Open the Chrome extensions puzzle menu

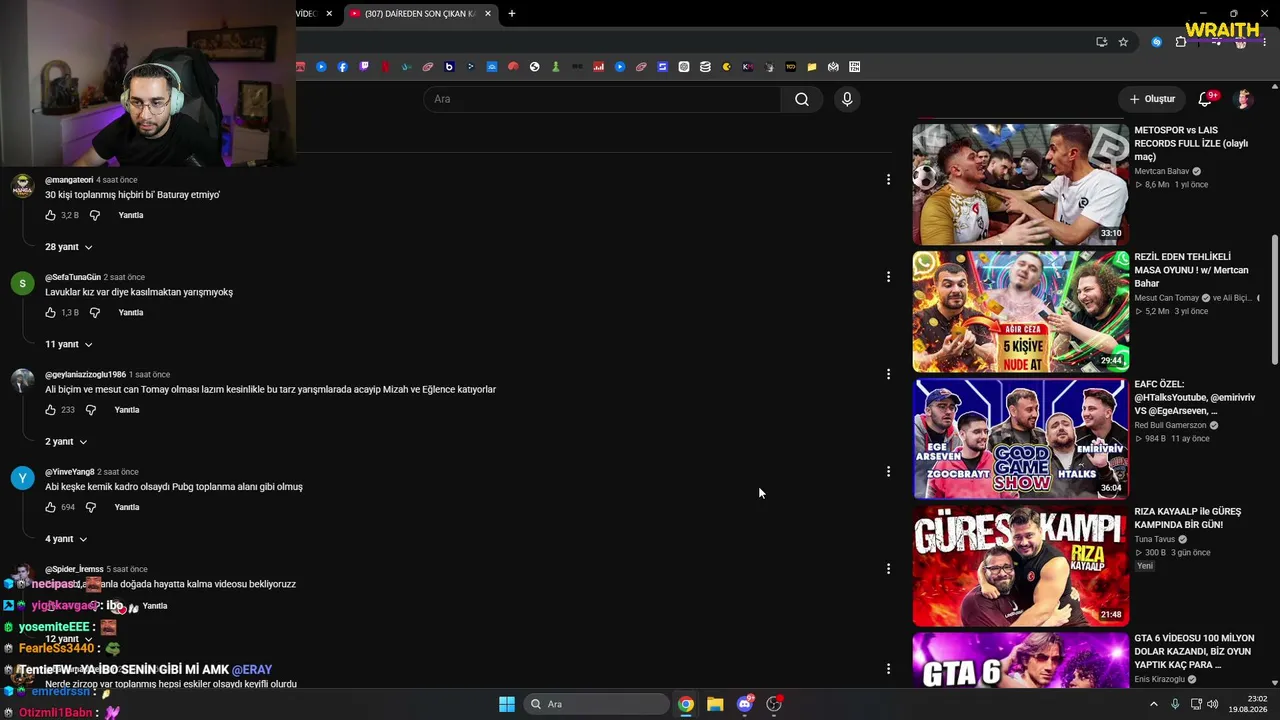[x=1181, y=42]
